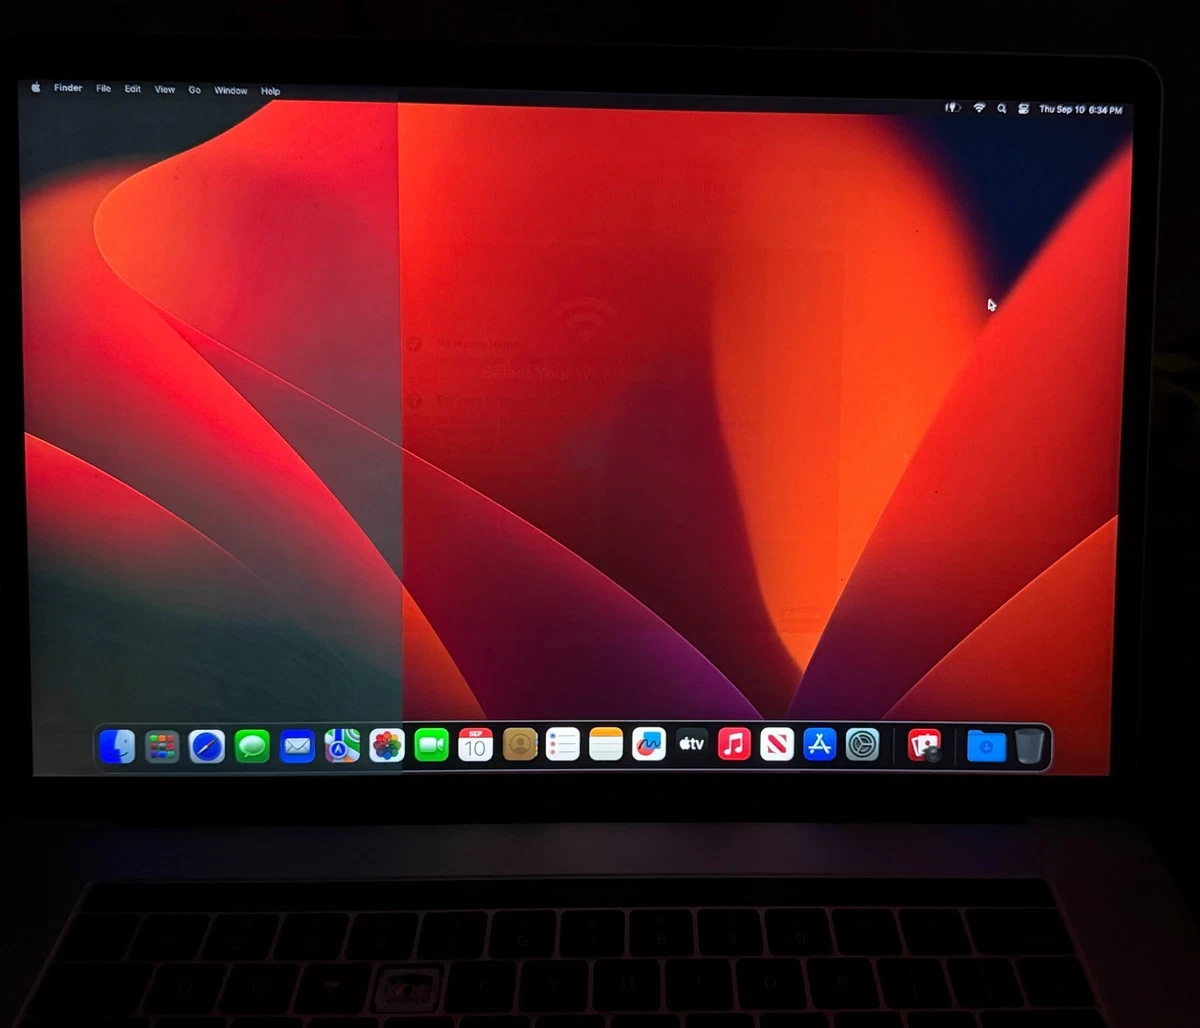The image size is (1200, 1028).
Task: Open the Apple menu
Action: coord(36,88)
